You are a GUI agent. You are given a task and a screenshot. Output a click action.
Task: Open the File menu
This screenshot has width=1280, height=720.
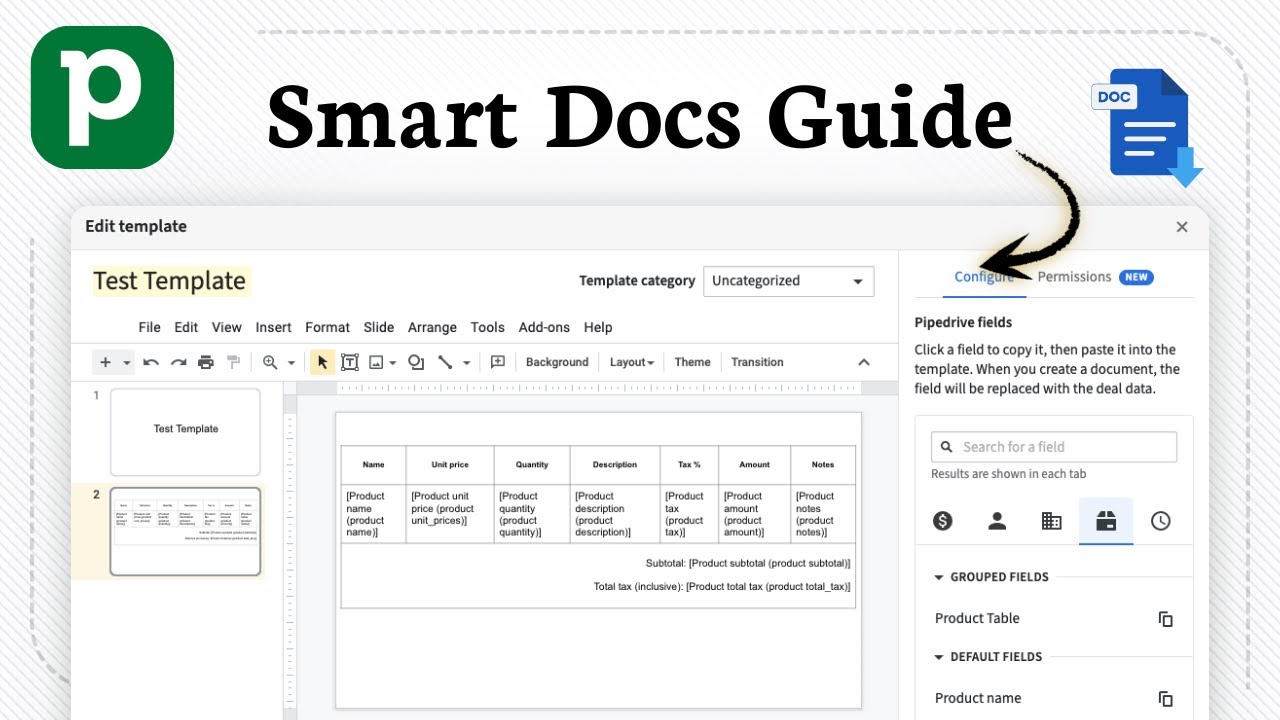pos(149,327)
